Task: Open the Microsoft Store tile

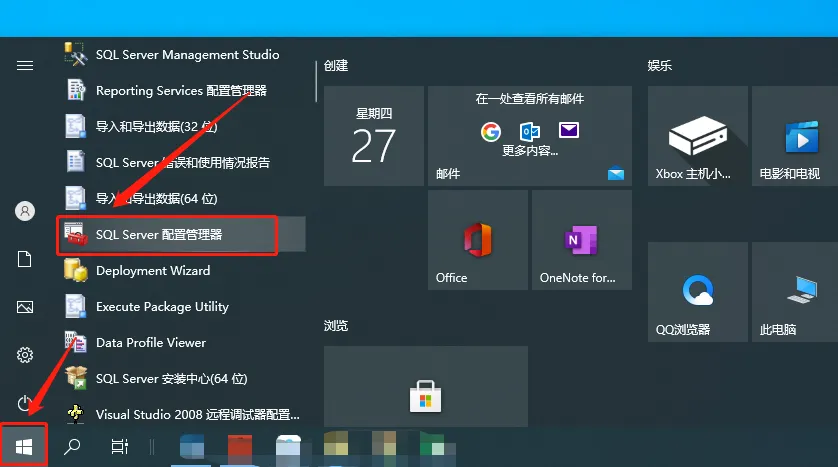Action: 425,386
